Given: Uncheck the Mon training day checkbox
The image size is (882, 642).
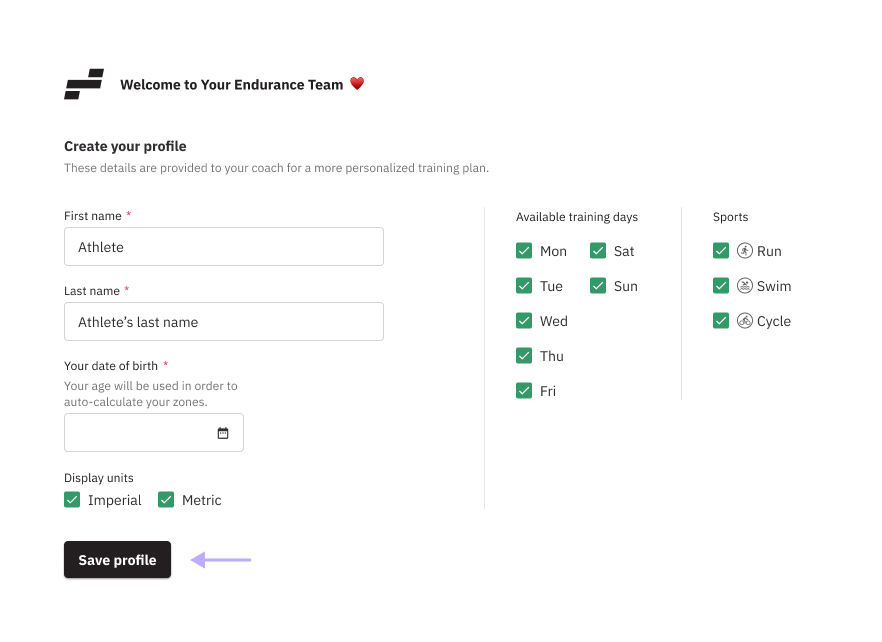Looking at the screenshot, I should coord(524,251).
